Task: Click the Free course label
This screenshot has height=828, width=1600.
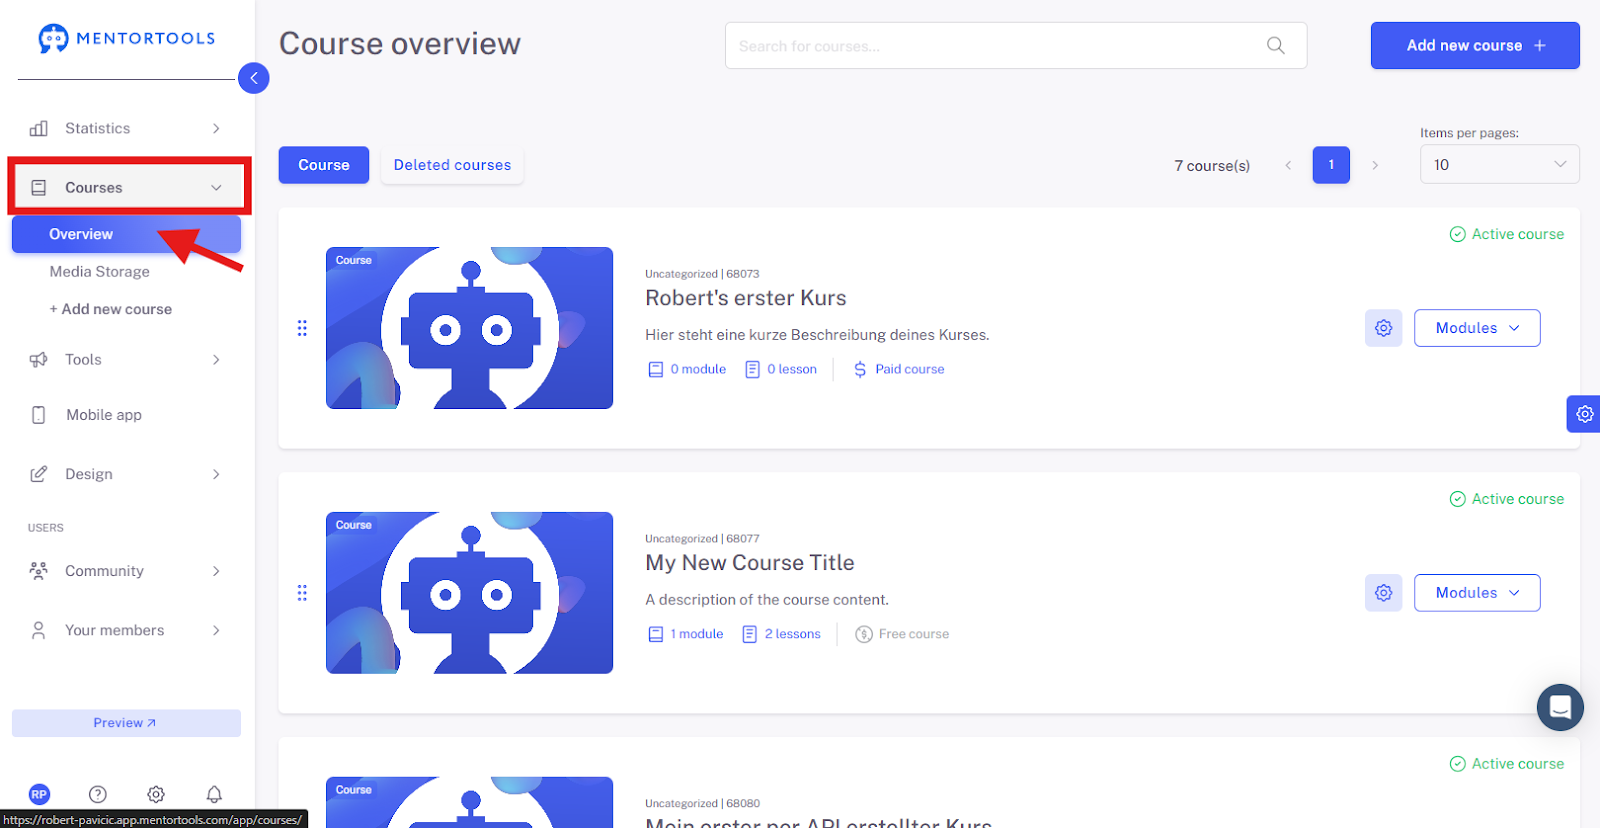Action: (914, 634)
